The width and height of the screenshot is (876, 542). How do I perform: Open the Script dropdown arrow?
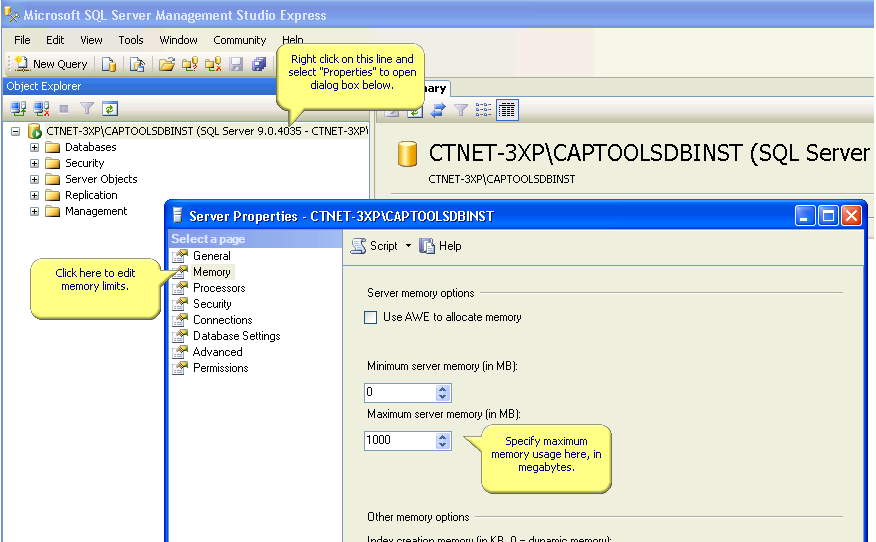coord(408,246)
